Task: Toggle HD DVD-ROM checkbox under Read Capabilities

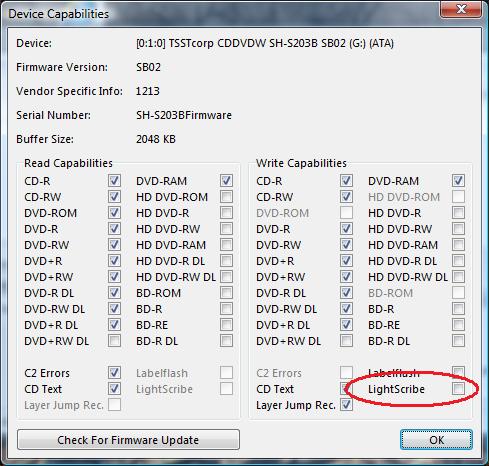Action: click(226, 197)
